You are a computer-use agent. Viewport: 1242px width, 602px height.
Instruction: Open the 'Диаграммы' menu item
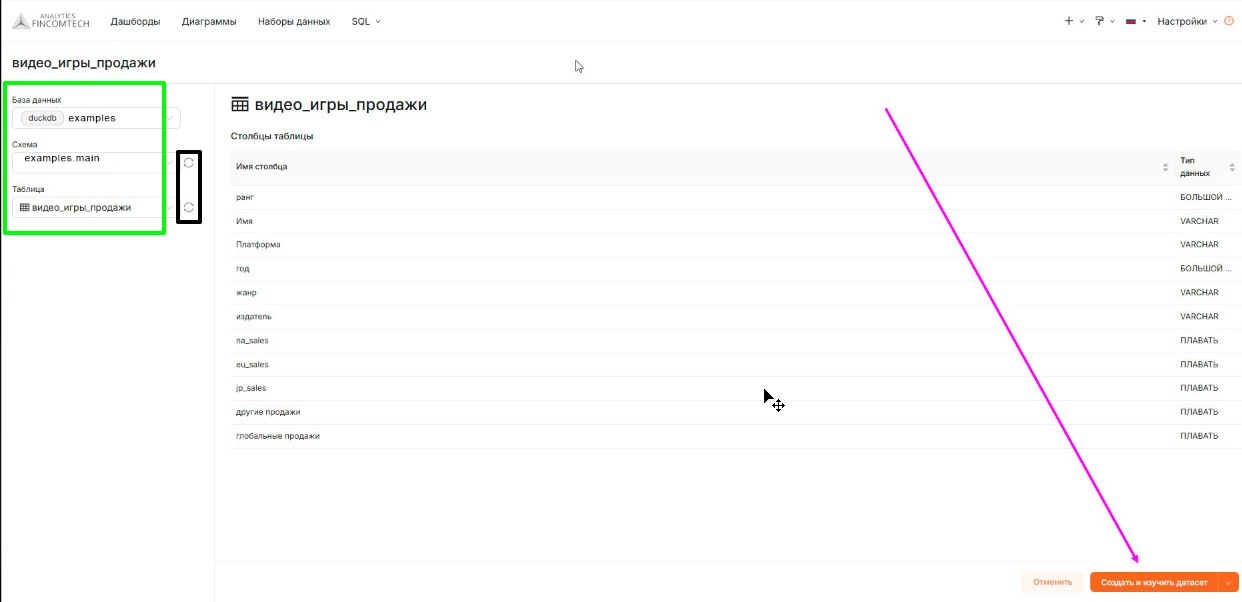pos(209,21)
